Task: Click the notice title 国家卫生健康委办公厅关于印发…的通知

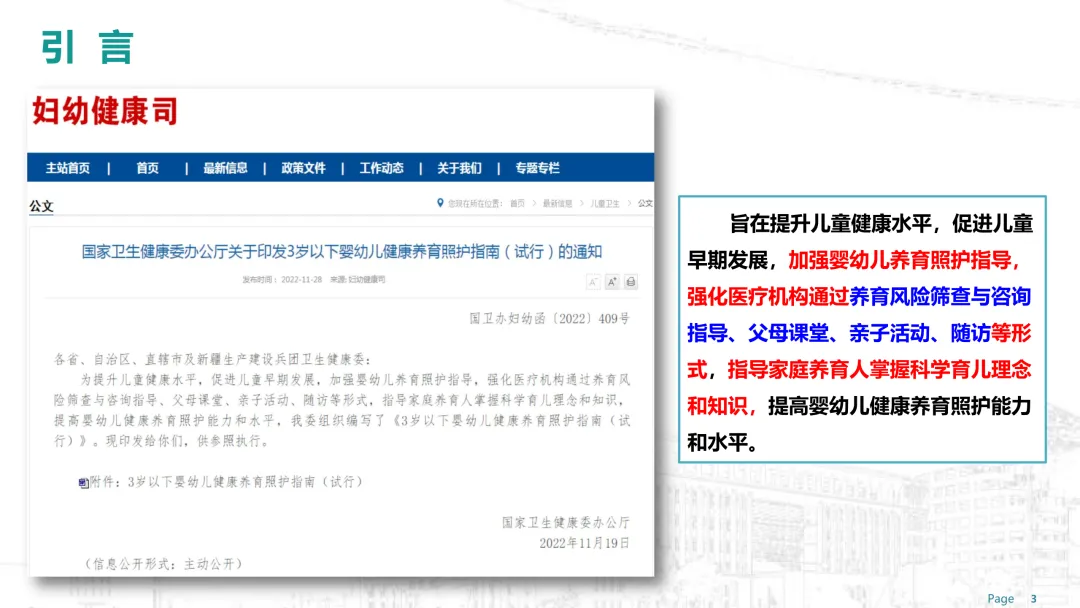Action: tap(342, 252)
